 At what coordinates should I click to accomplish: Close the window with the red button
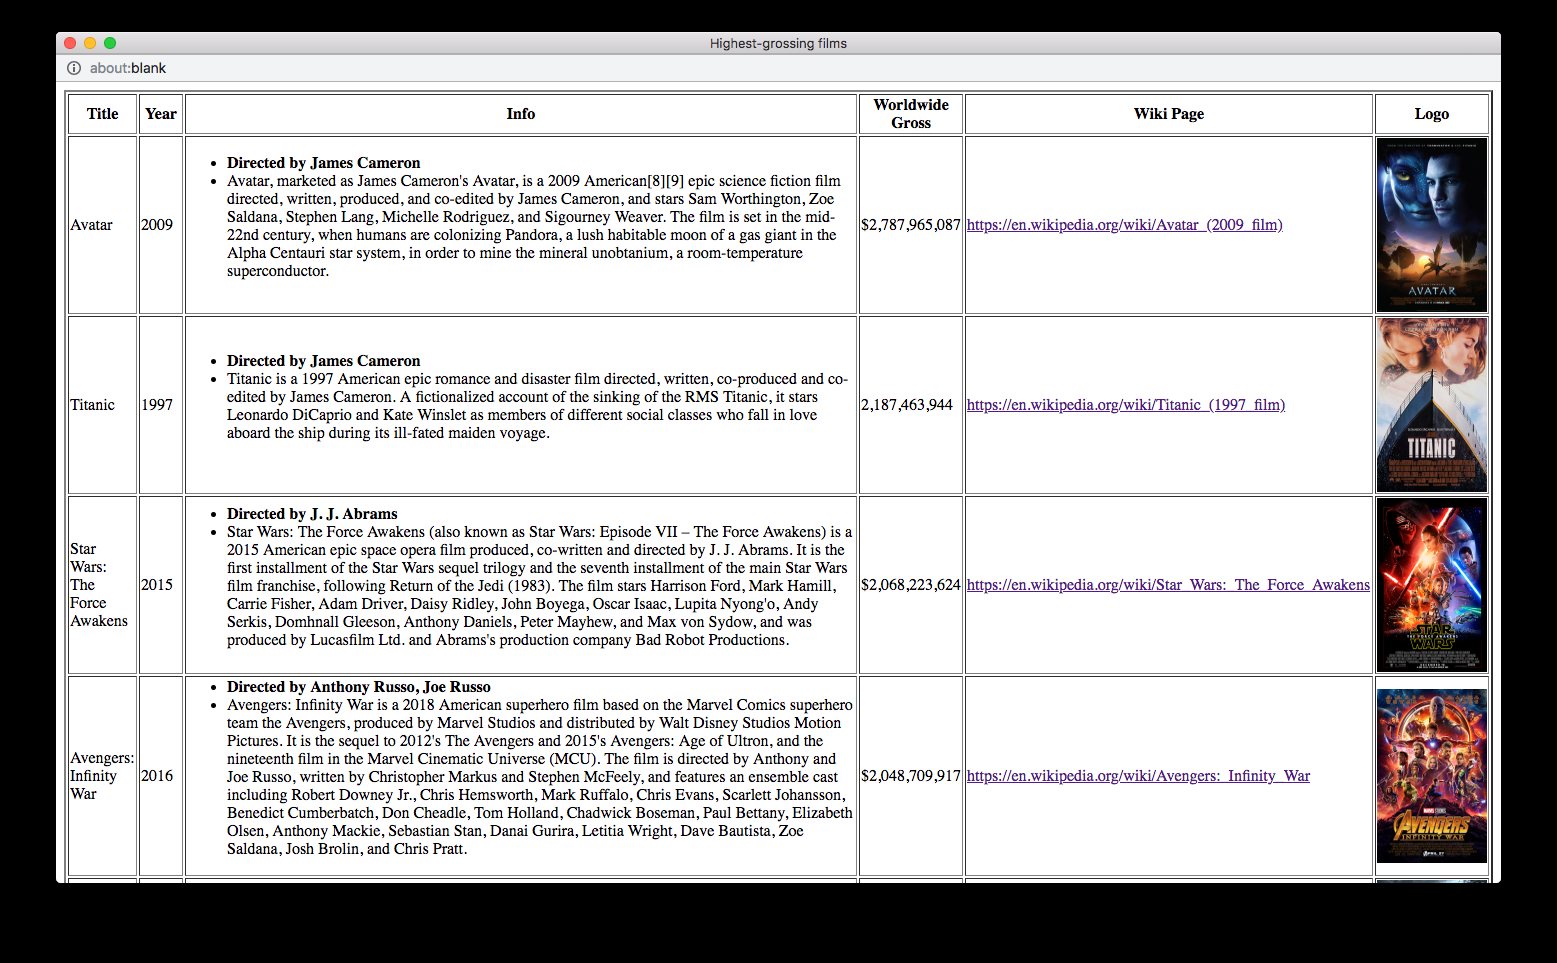[70, 43]
